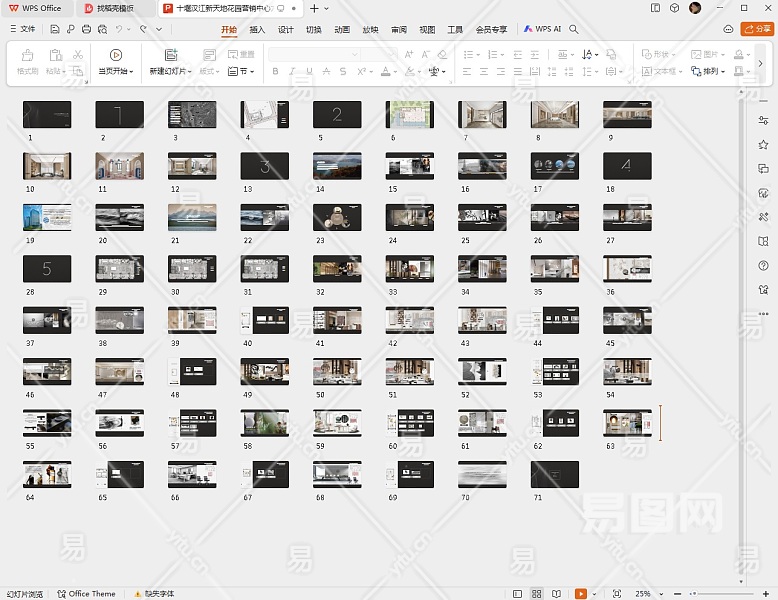Toggle underline formatting
The width and height of the screenshot is (778, 600).
click(x=309, y=72)
